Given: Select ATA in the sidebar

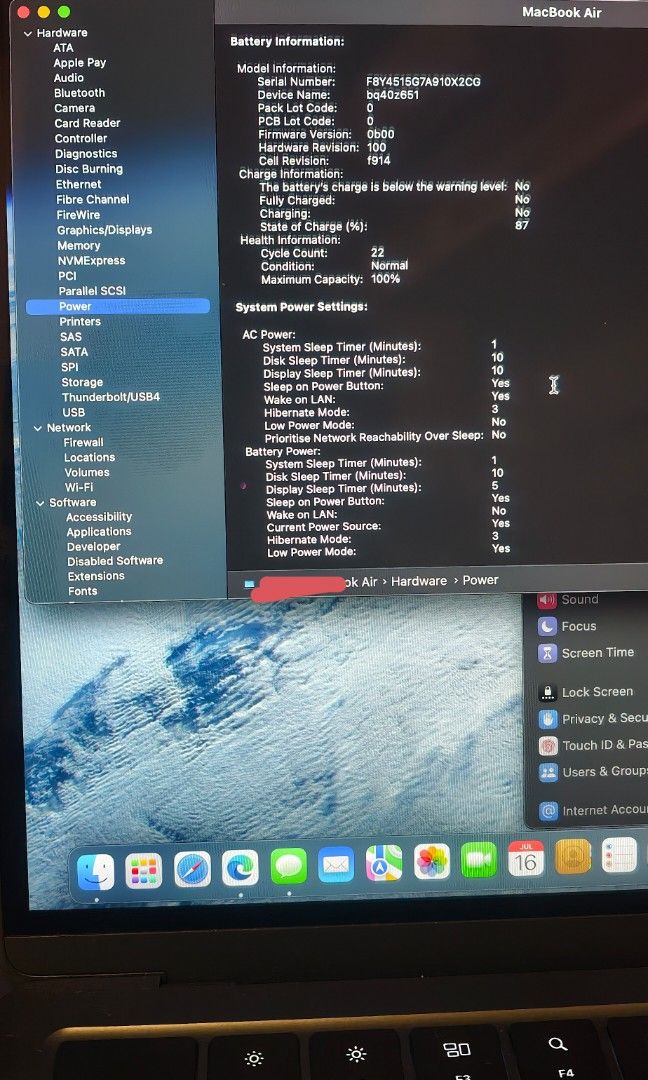Looking at the screenshot, I should coord(63,48).
